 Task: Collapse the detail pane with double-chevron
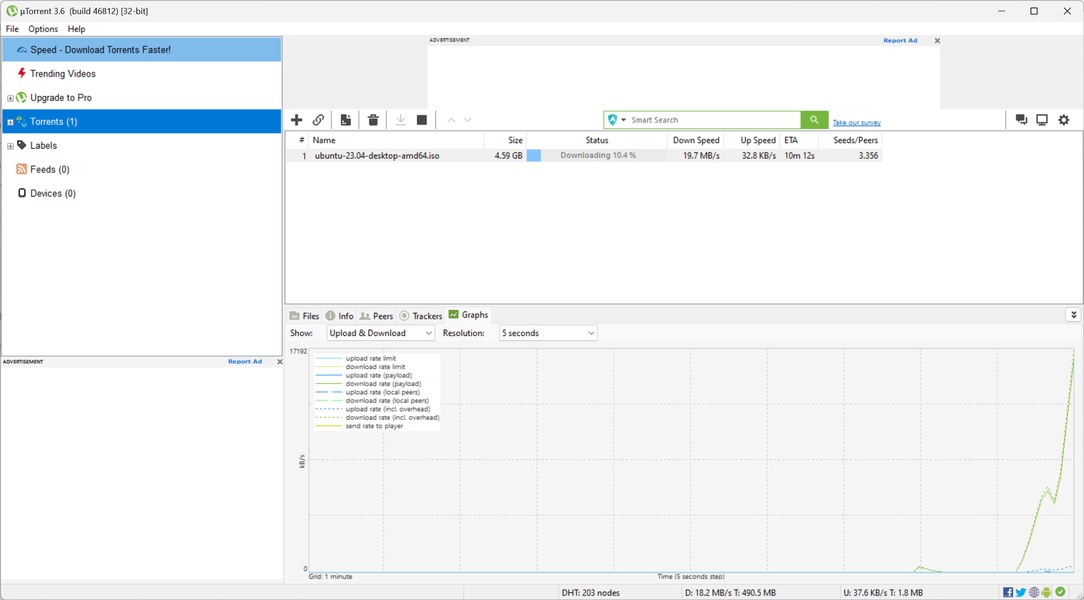(1073, 315)
